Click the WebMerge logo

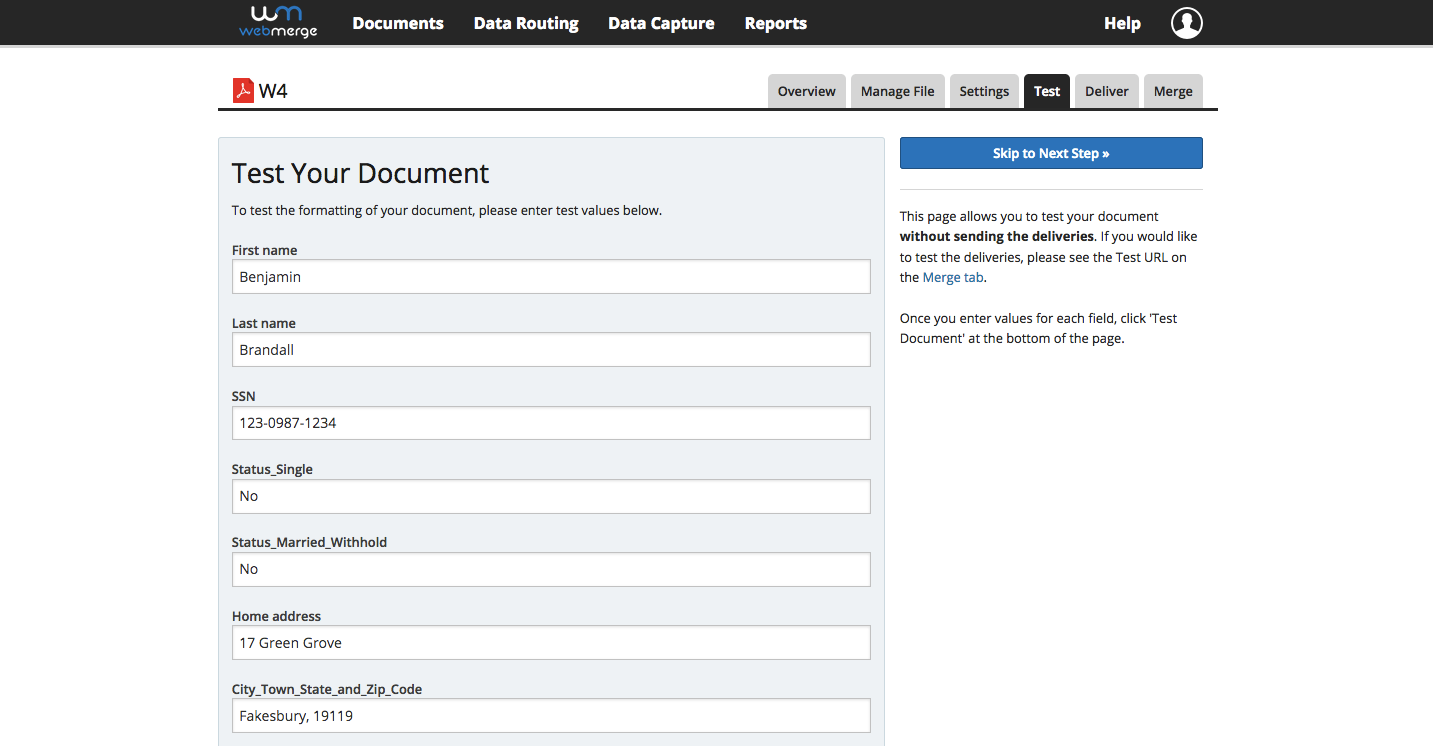278,22
